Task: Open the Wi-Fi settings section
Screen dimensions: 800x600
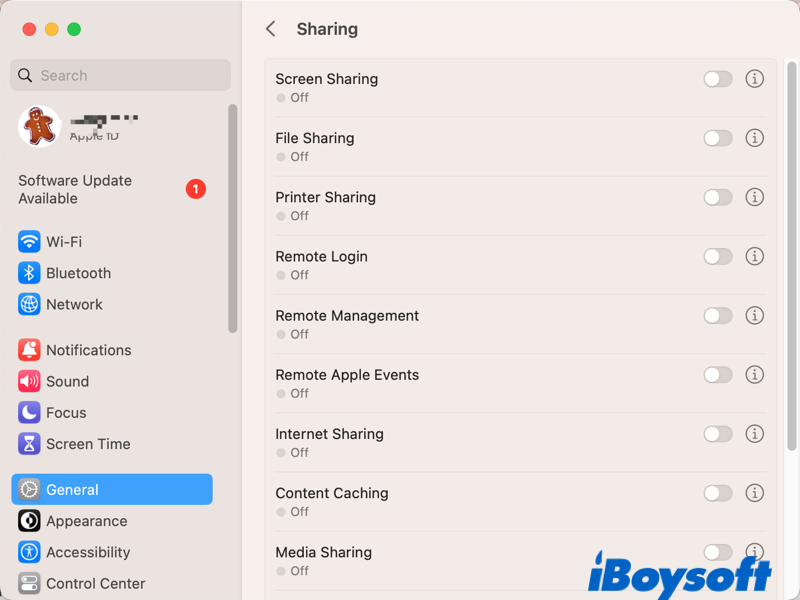Action: 75,241
